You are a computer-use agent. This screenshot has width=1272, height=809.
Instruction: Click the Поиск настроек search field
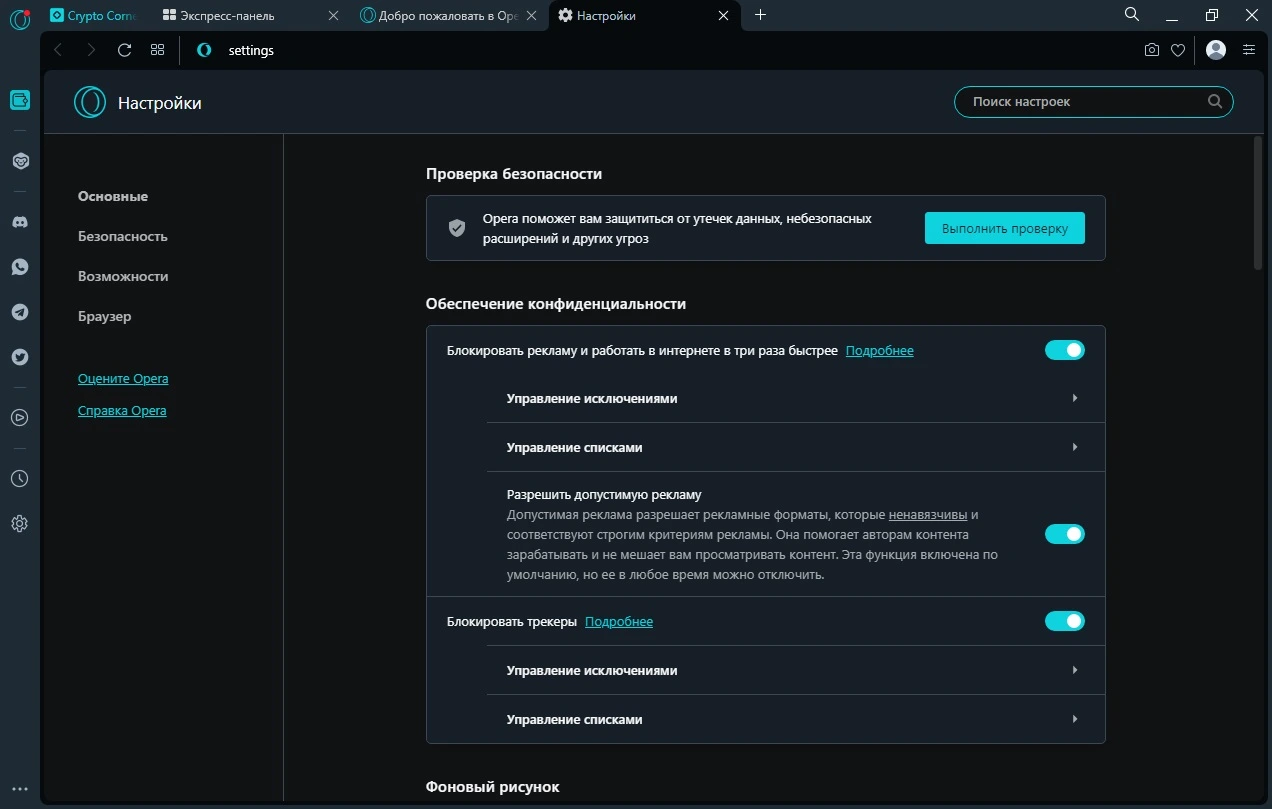pos(1094,101)
